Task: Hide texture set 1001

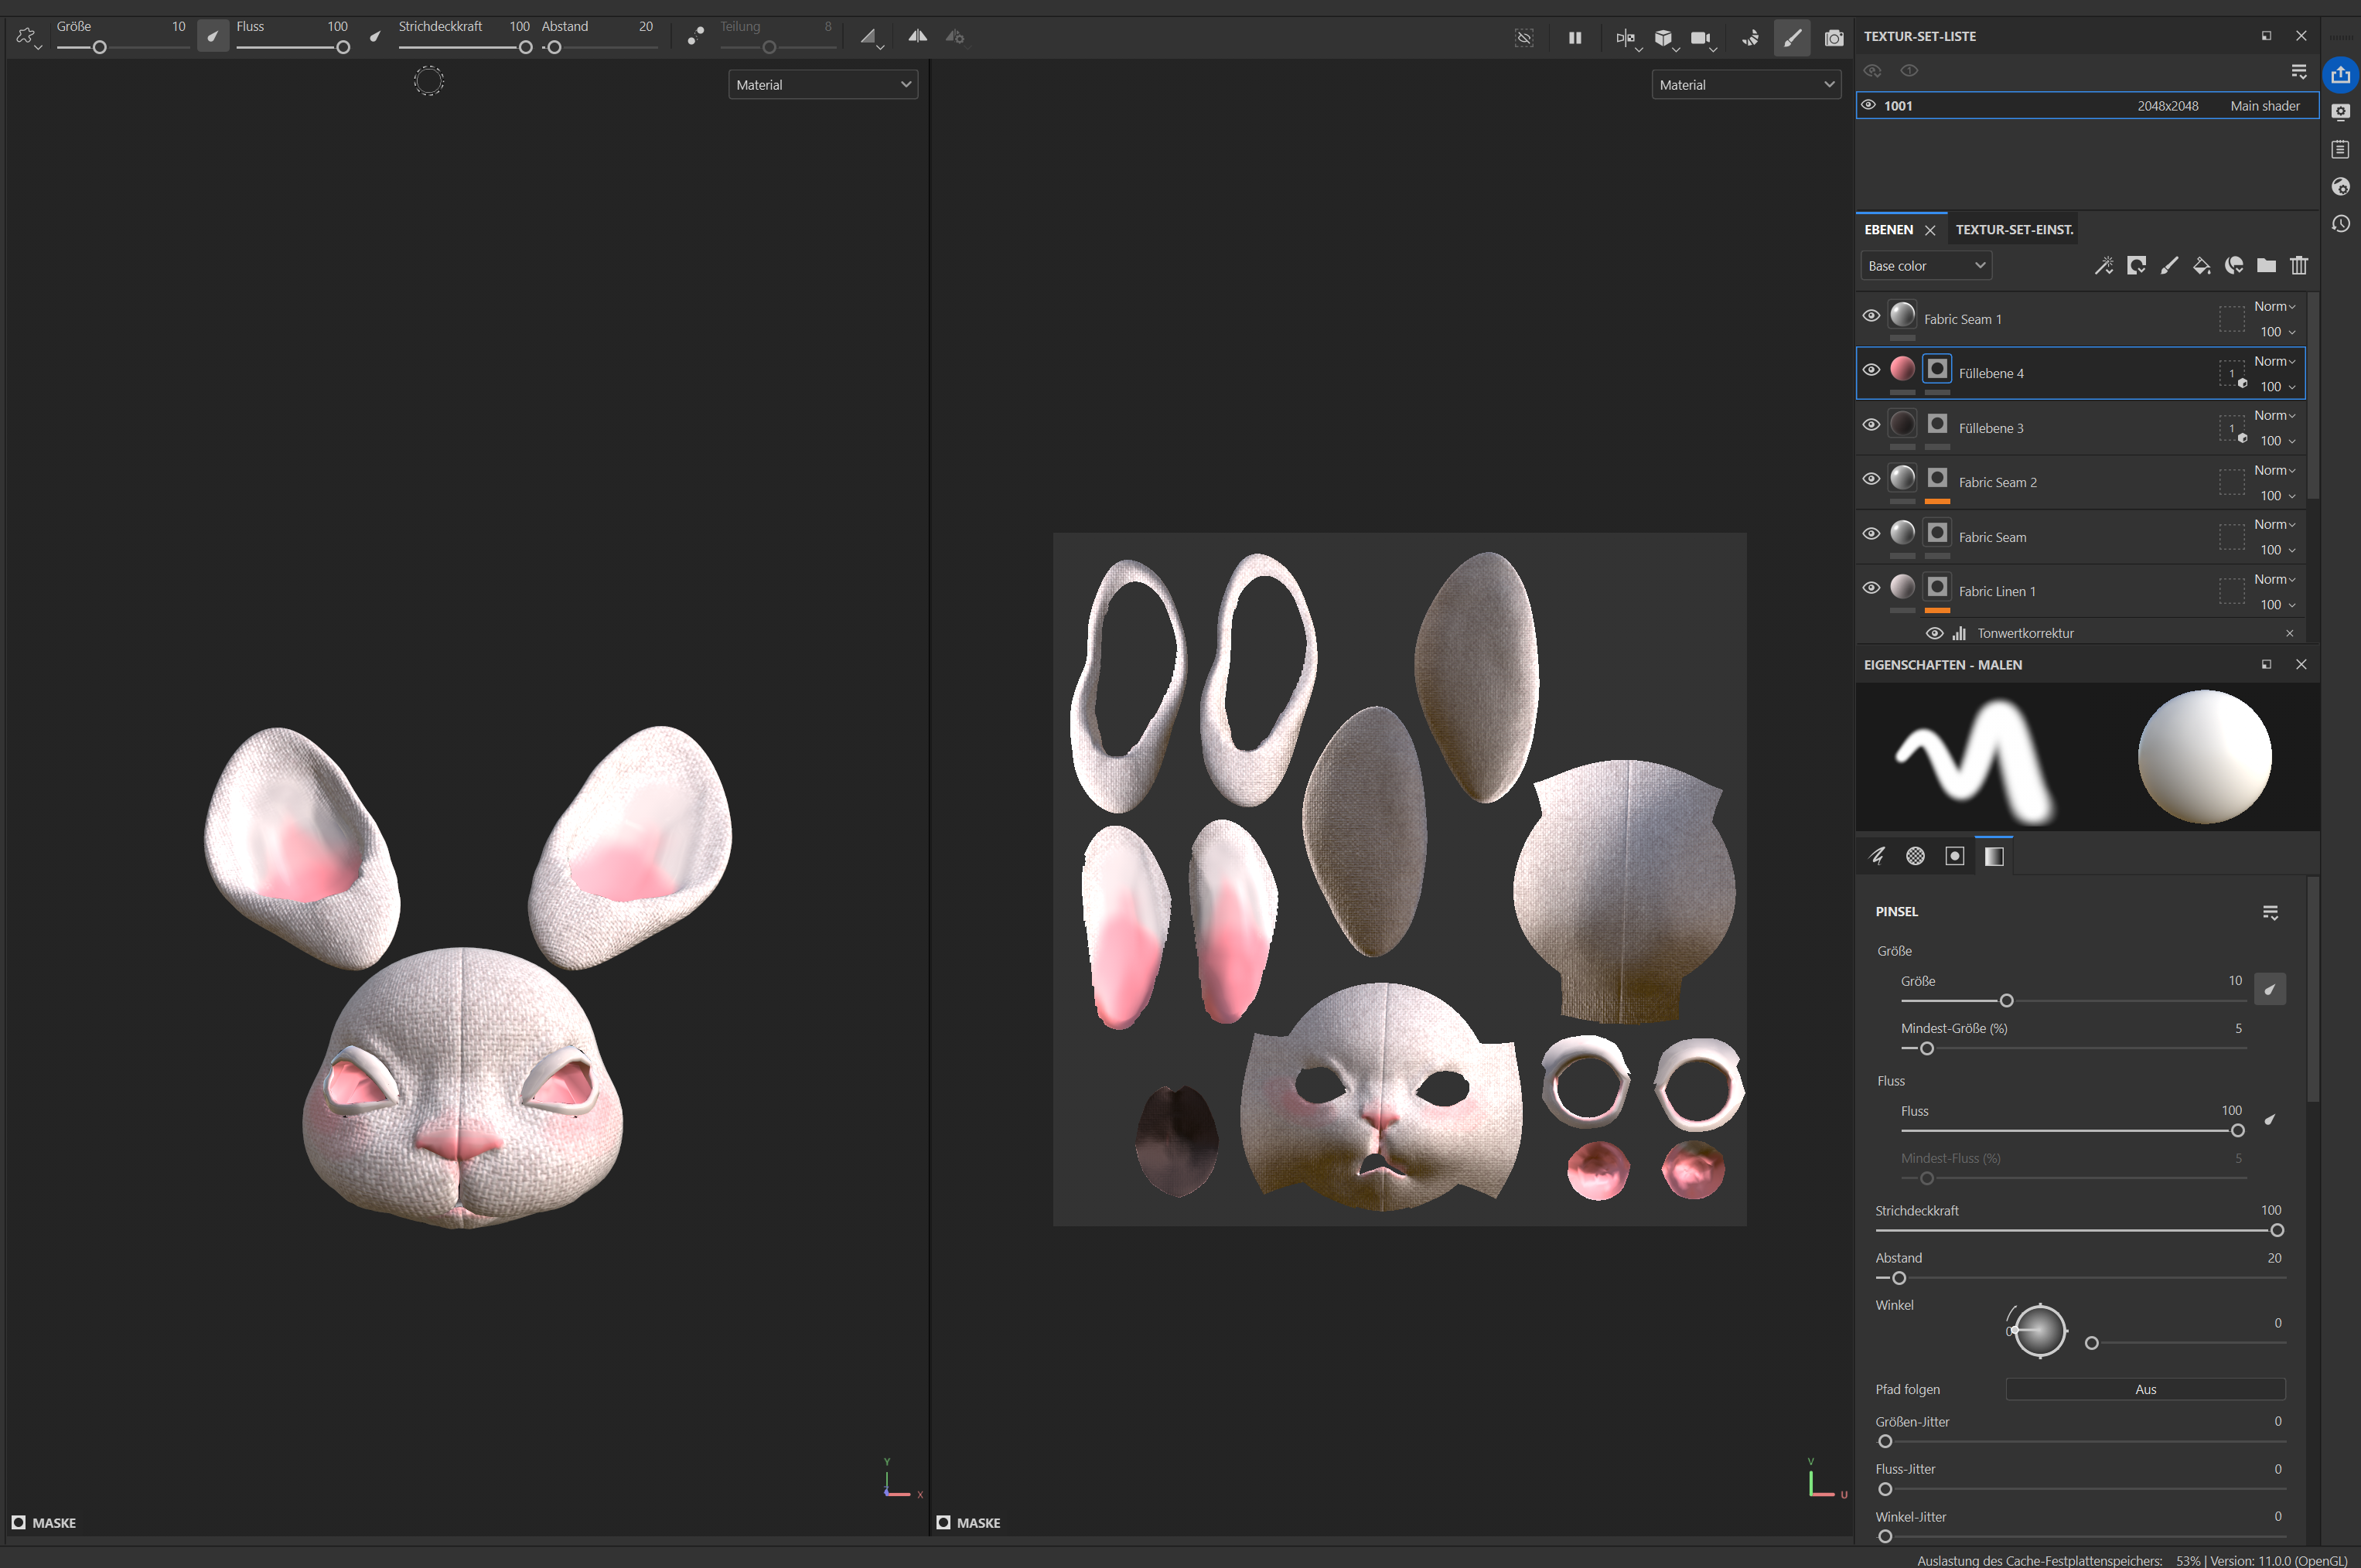Action: point(1868,105)
